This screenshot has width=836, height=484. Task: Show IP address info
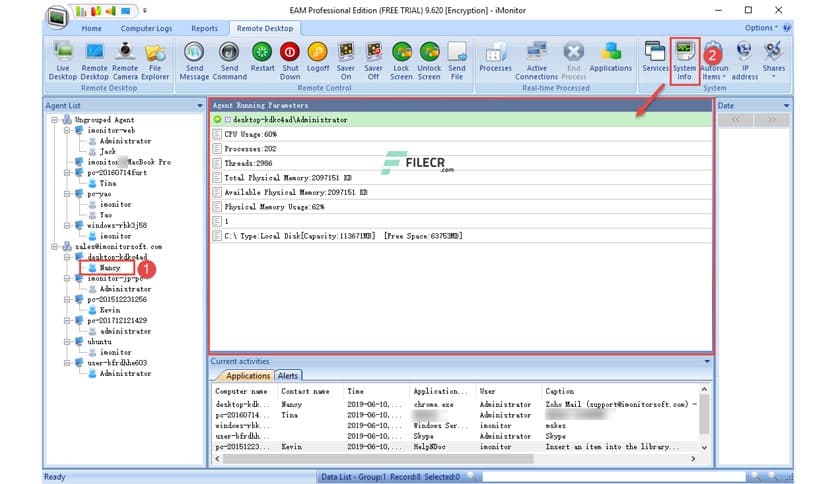[745, 61]
